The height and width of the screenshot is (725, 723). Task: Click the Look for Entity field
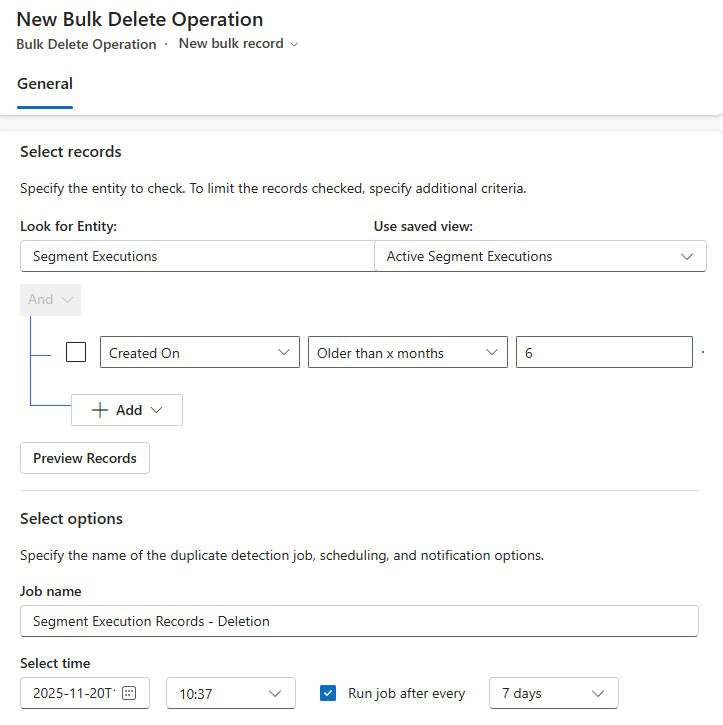click(196, 256)
